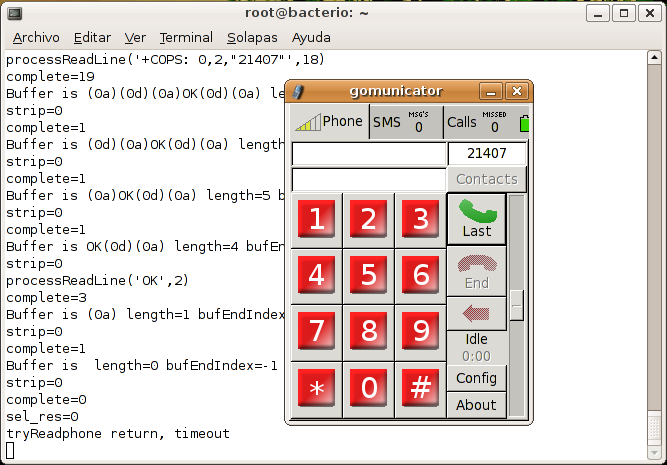Click the battery indicator in gomunicator
This screenshot has height=465, width=667.
point(524,123)
